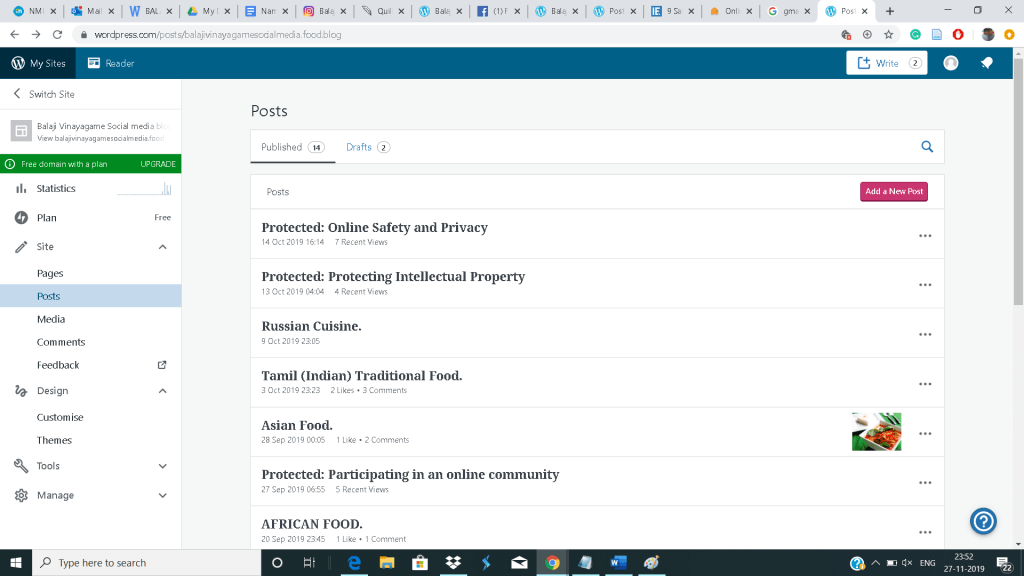Open the Tamil (Indian) Traditional Food post
Image resolution: width=1024 pixels, height=576 pixels.
(361, 376)
